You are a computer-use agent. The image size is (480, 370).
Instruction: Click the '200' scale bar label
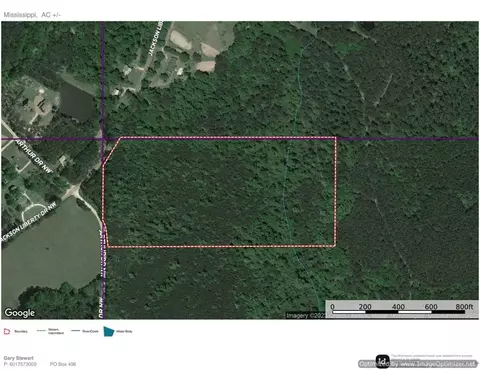[365, 306]
